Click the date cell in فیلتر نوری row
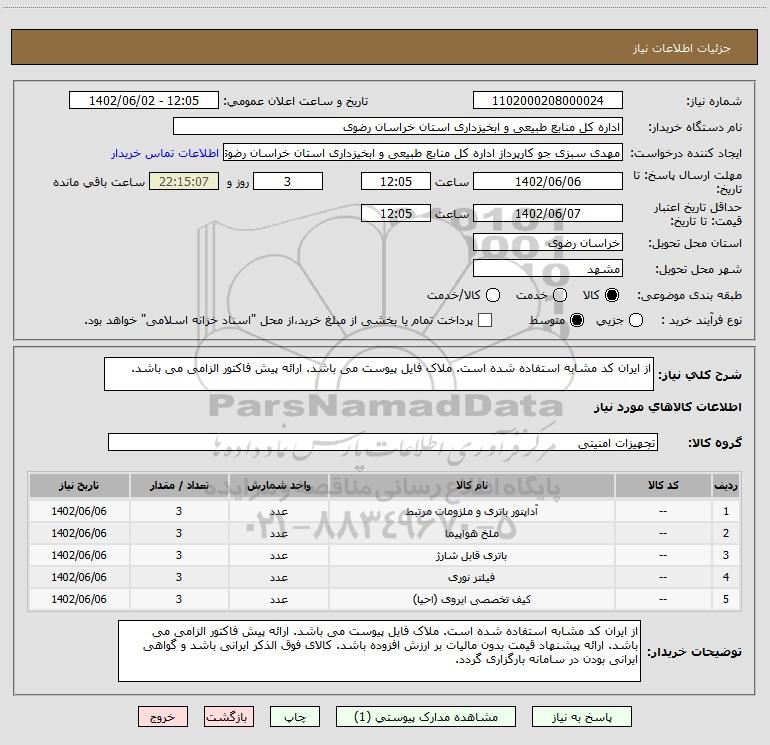 (79, 578)
